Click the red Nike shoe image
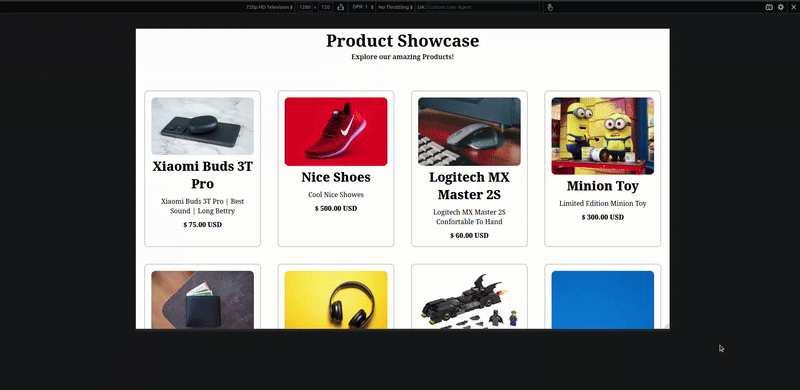The width and height of the screenshot is (800, 390). (336, 132)
